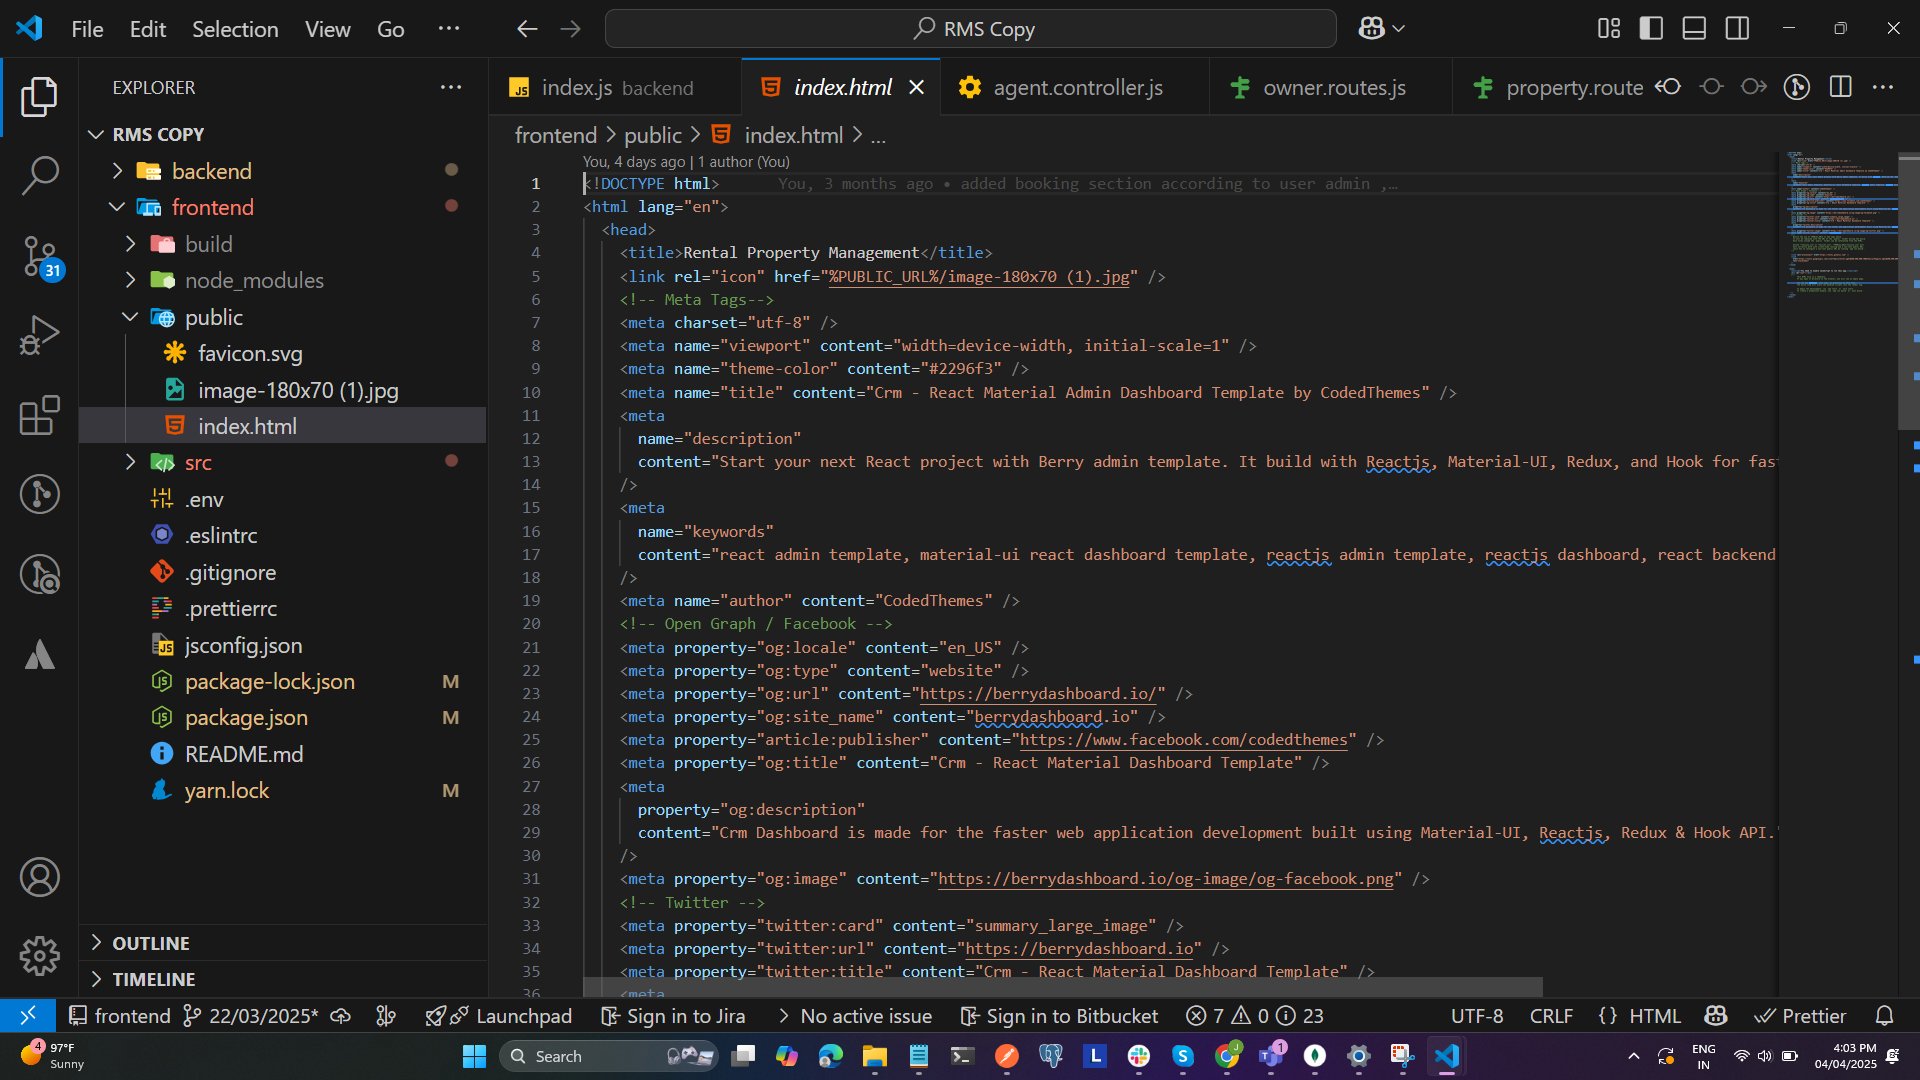Click the editor horizontal scrollbar

tap(1062, 987)
